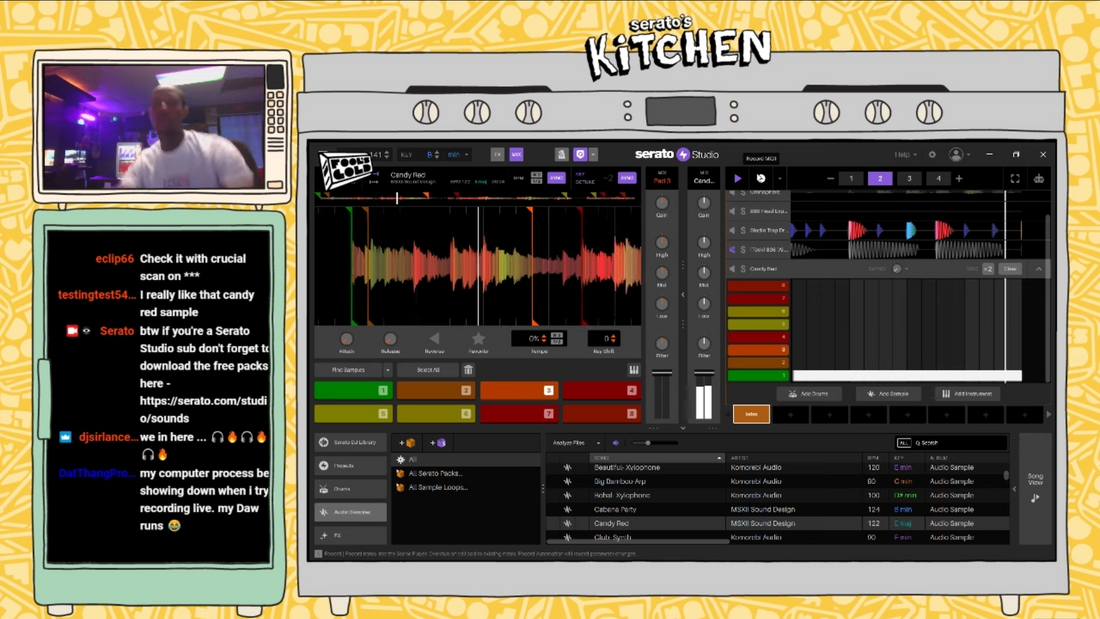
Task: Solo the Candy Red track
Action: [x=743, y=269]
